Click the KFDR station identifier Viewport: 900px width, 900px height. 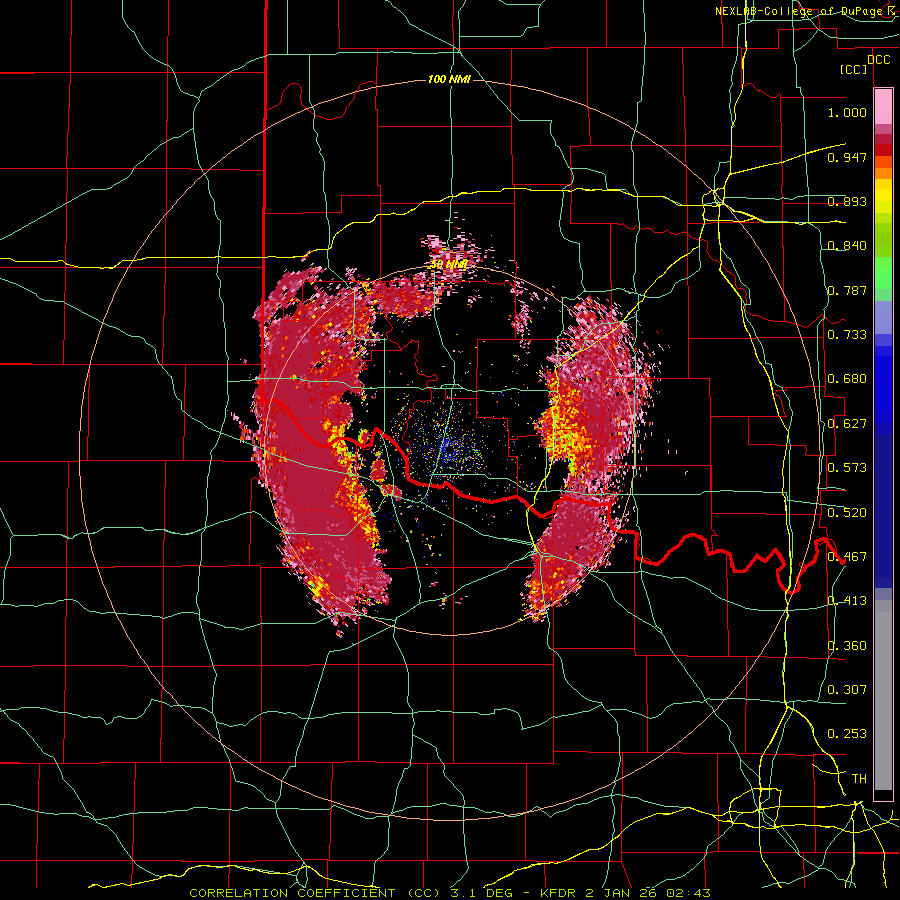click(x=560, y=893)
